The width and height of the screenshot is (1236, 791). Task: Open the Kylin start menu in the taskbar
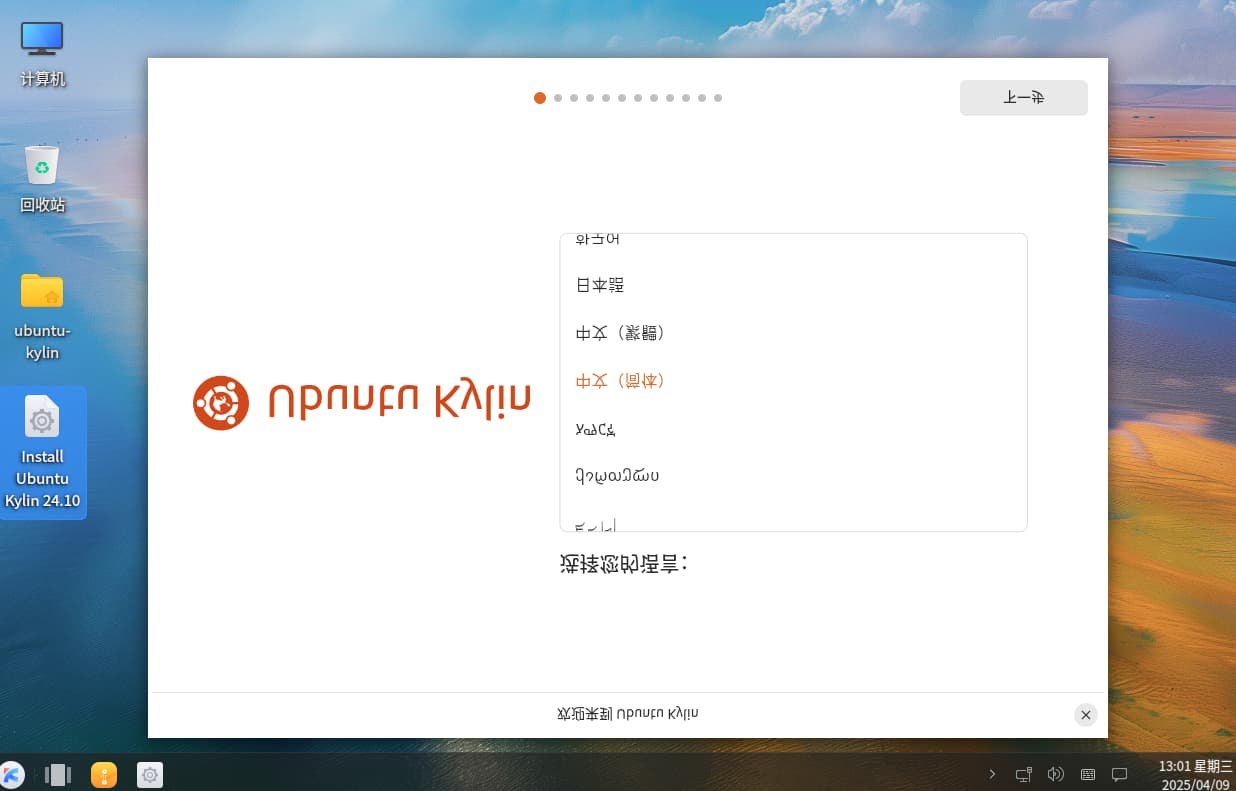click(x=12, y=774)
